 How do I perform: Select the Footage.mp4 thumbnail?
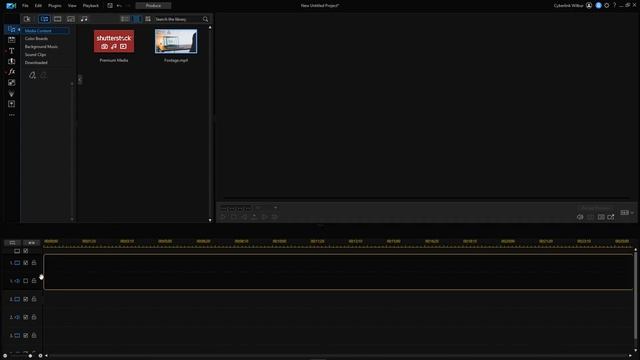coord(176,41)
